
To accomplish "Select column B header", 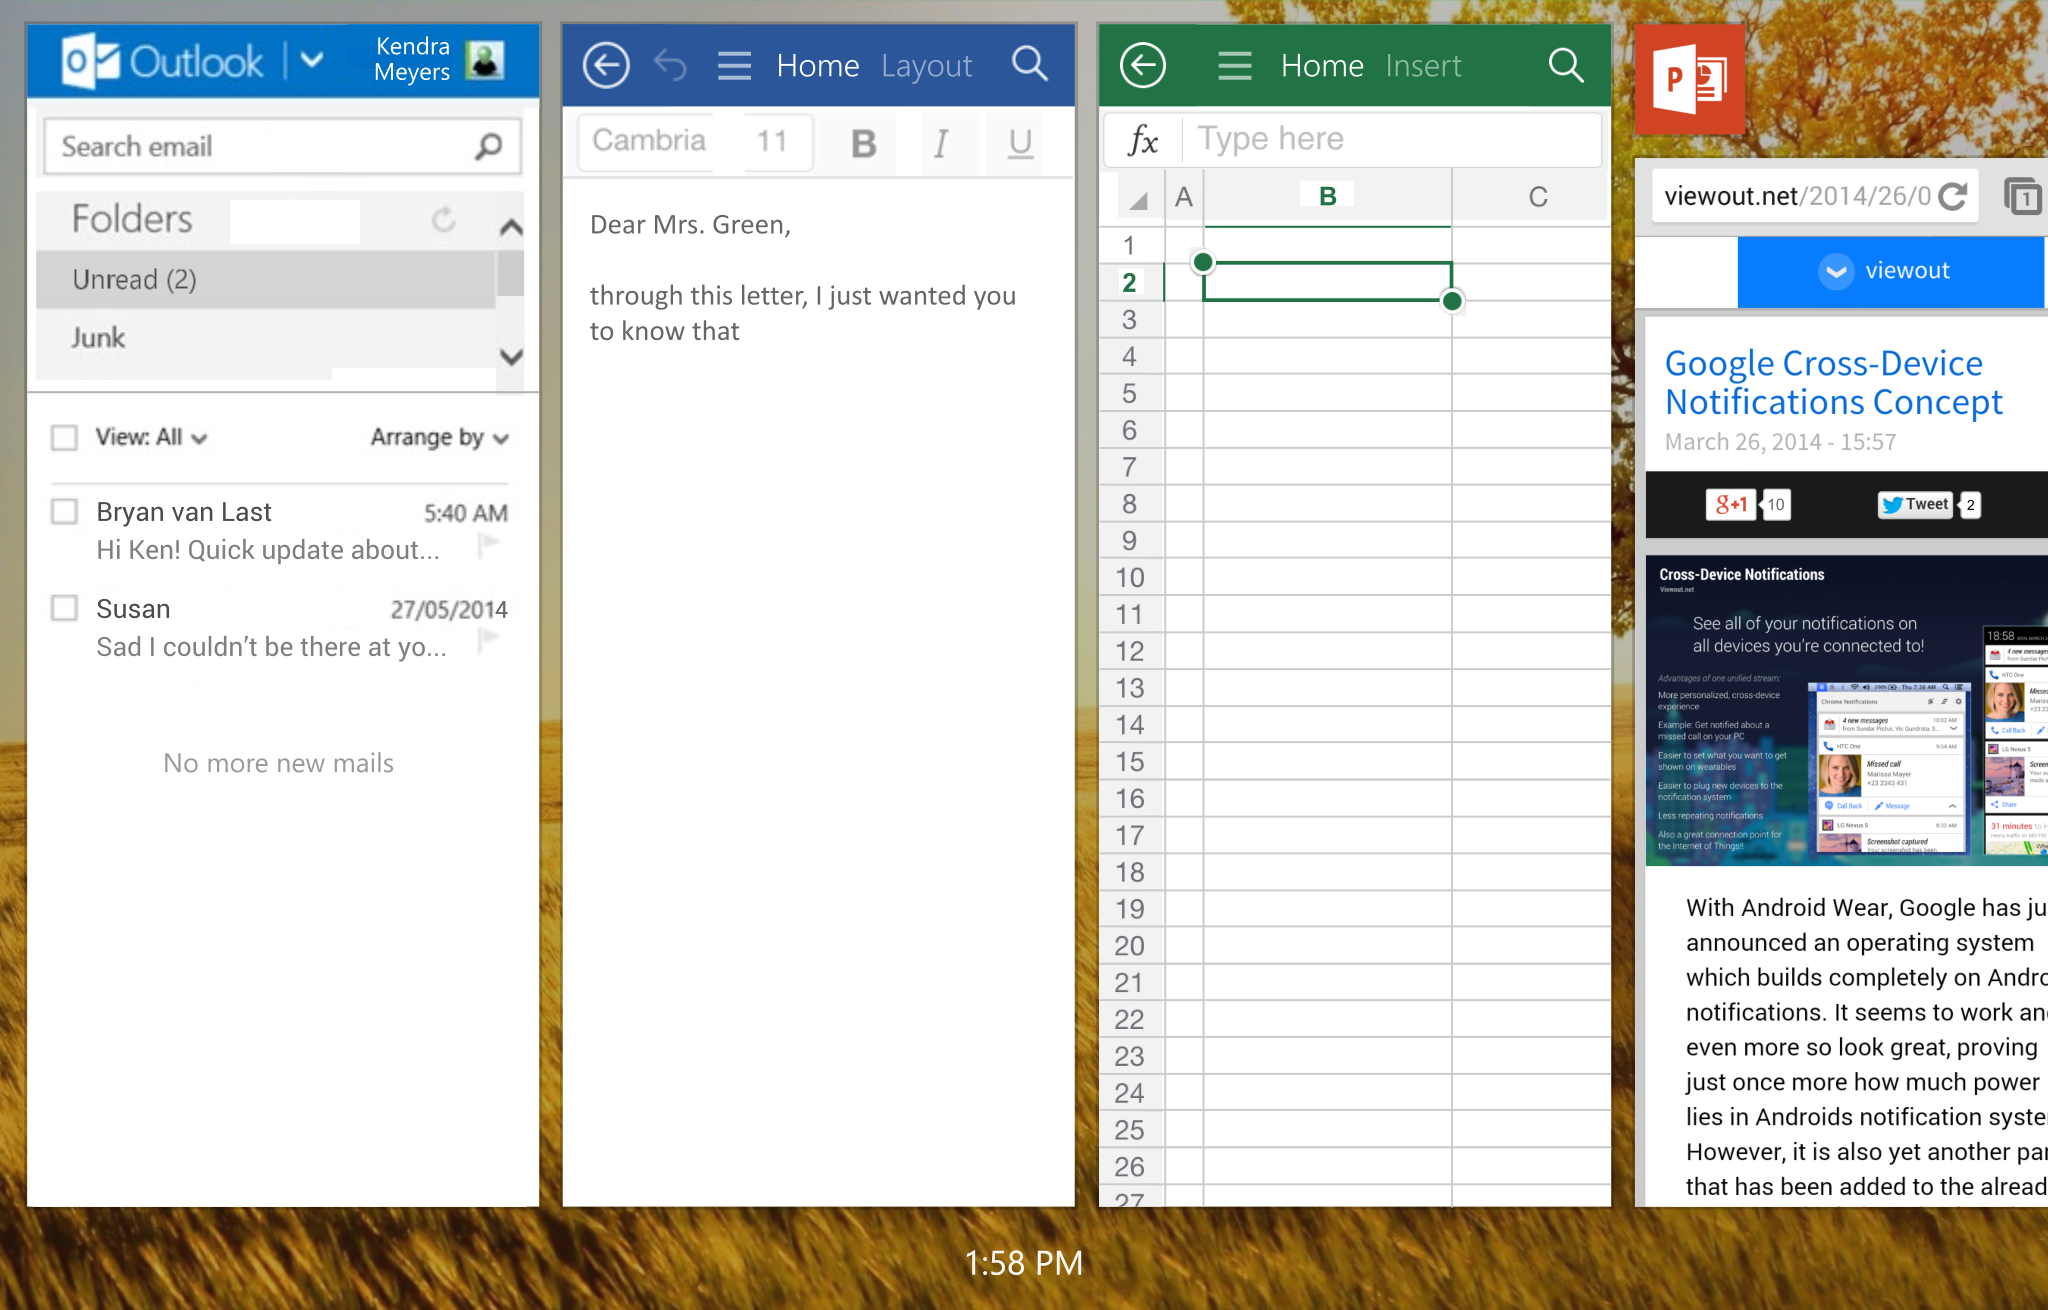I will (1327, 197).
